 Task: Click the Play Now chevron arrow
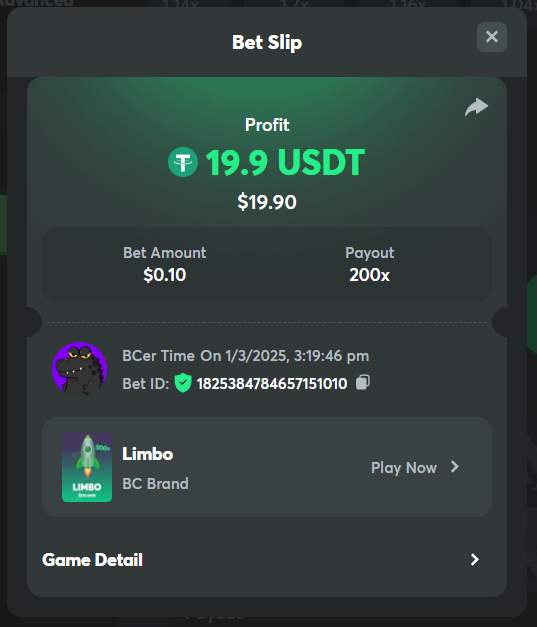click(455, 467)
